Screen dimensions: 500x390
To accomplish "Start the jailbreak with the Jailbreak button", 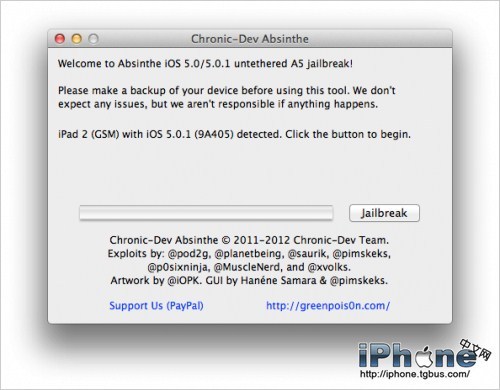I will point(384,213).
